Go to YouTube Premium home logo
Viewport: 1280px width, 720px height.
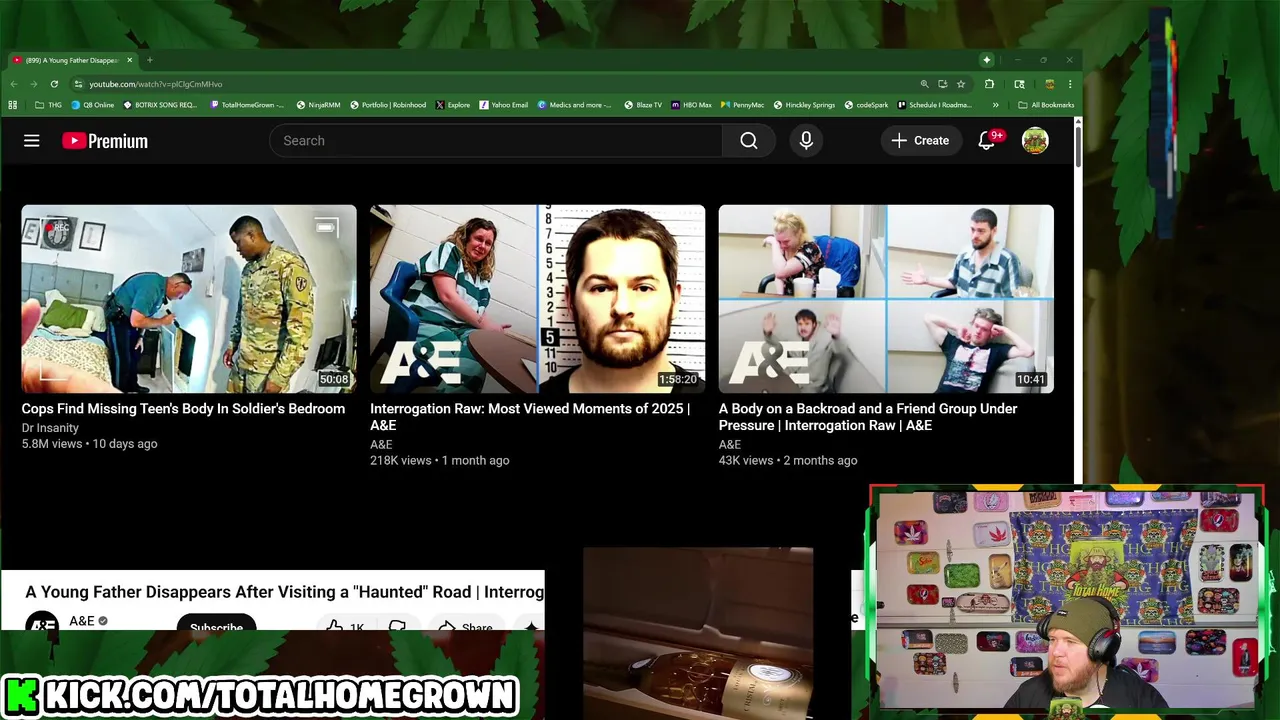click(x=105, y=141)
